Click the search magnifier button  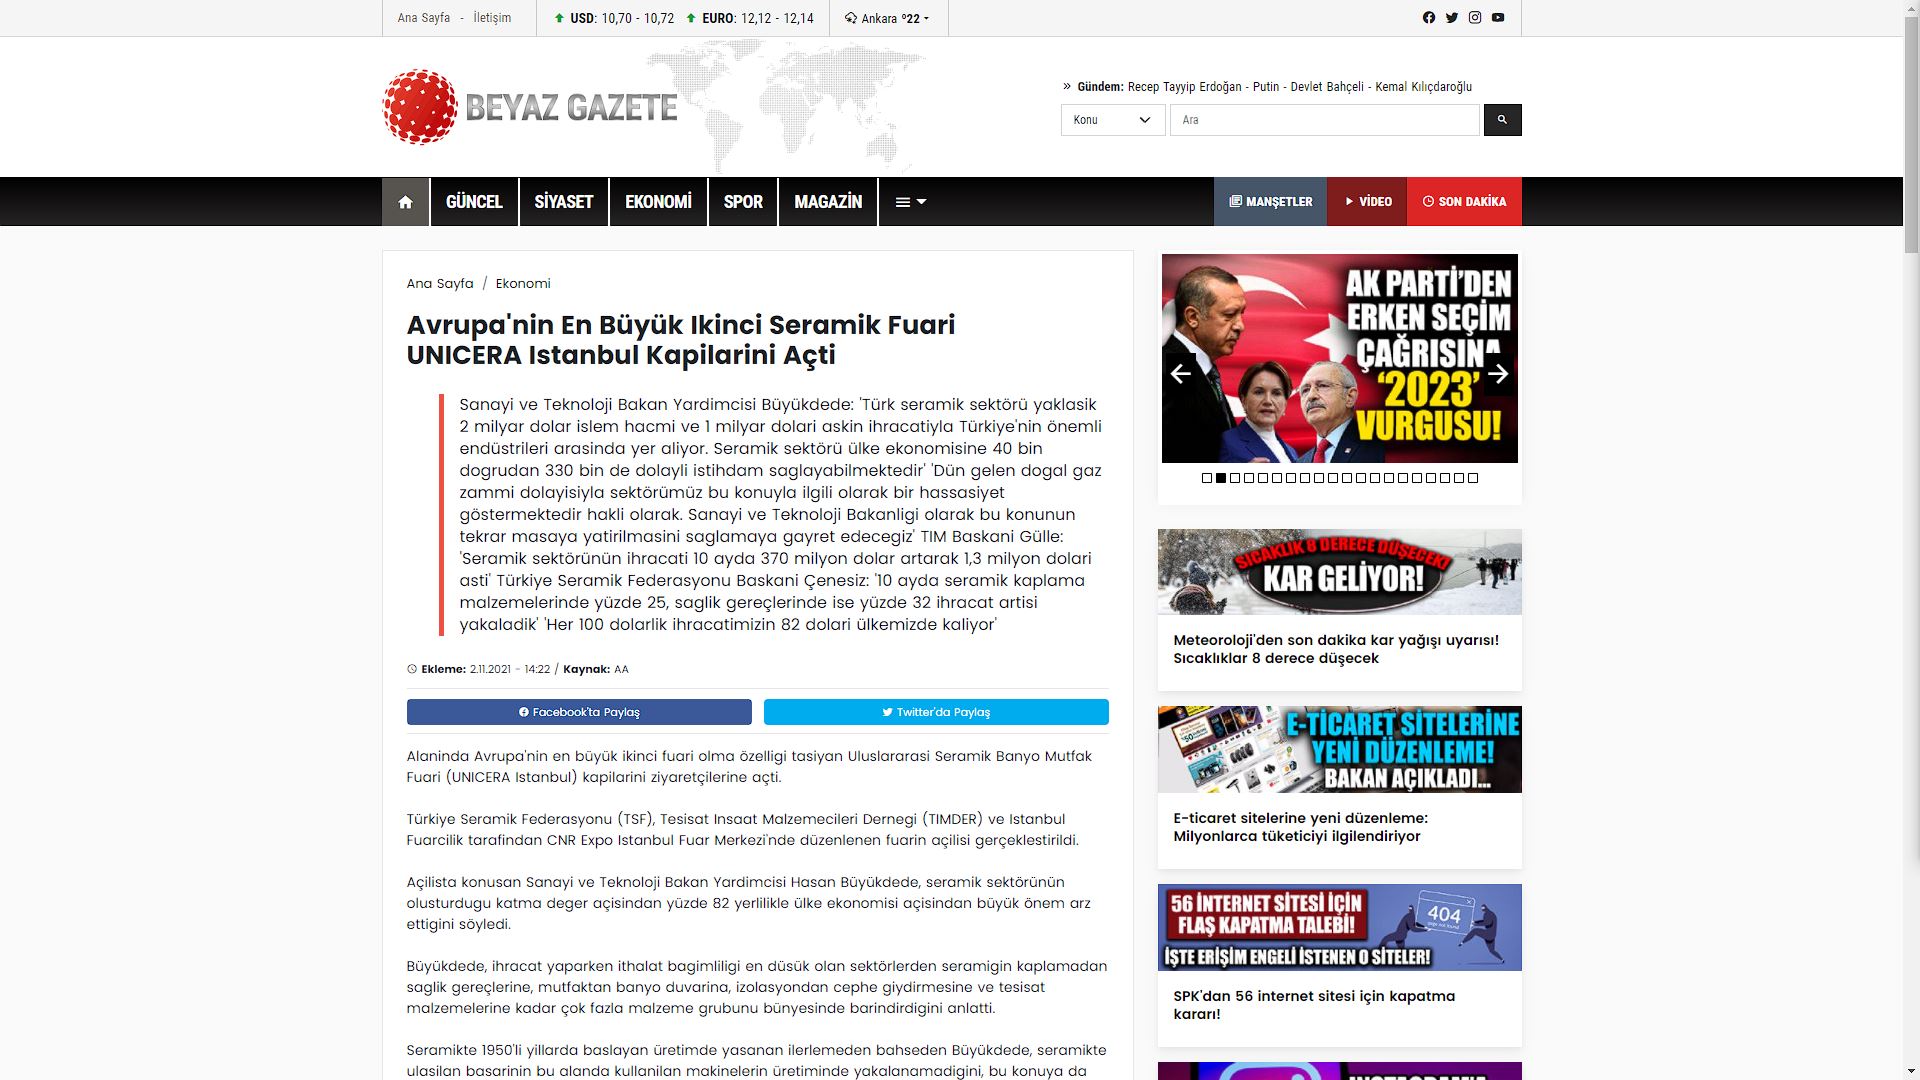[x=1502, y=120]
